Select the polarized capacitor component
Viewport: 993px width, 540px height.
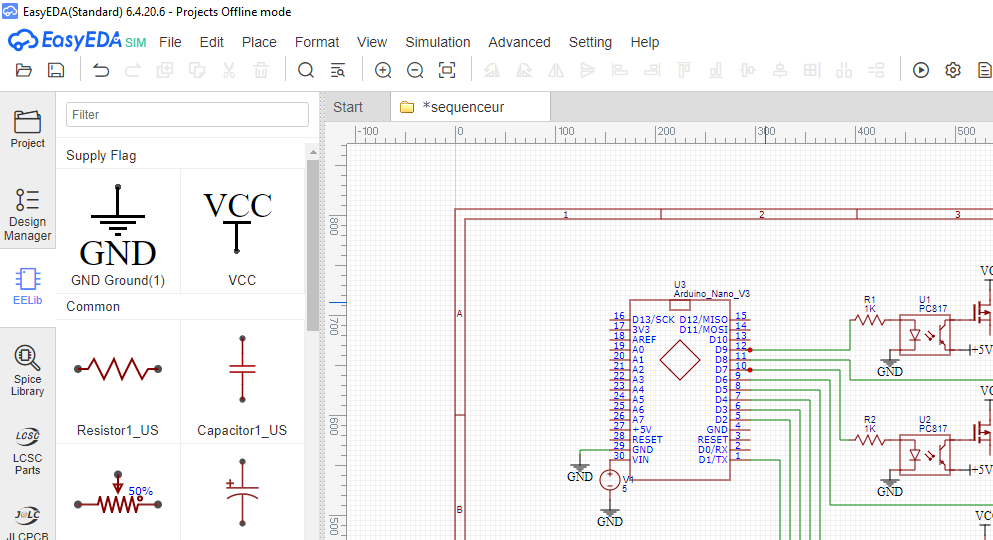(x=242, y=494)
